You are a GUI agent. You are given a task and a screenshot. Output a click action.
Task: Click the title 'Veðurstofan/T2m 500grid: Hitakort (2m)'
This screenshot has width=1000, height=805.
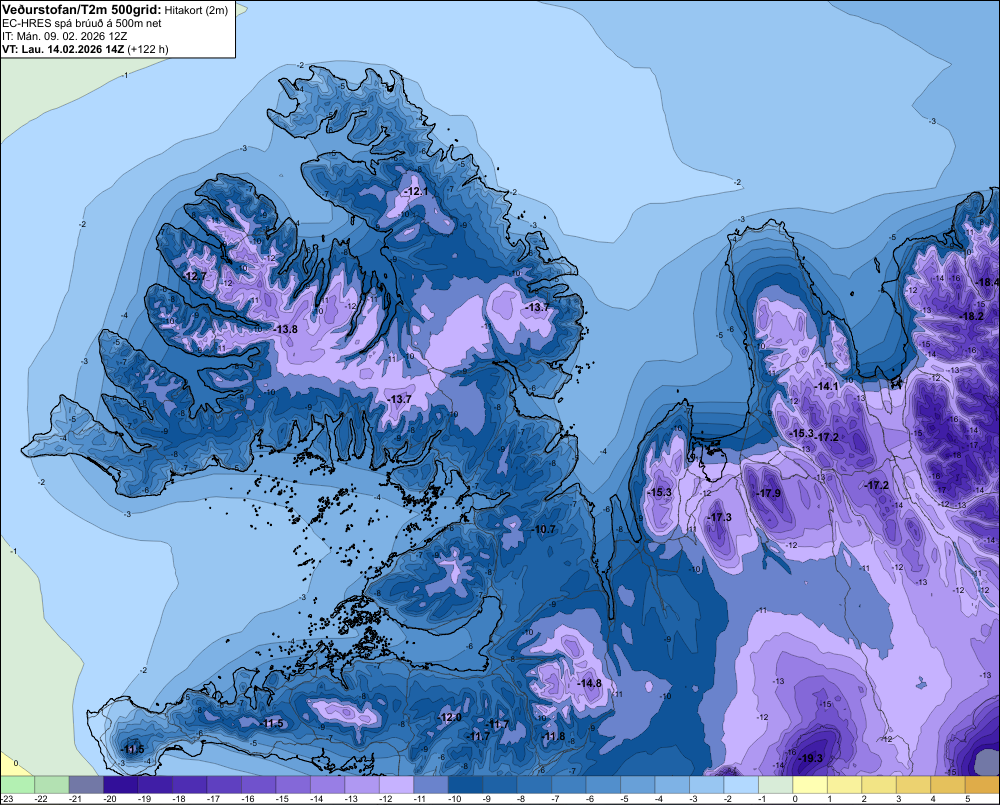[x=115, y=10]
